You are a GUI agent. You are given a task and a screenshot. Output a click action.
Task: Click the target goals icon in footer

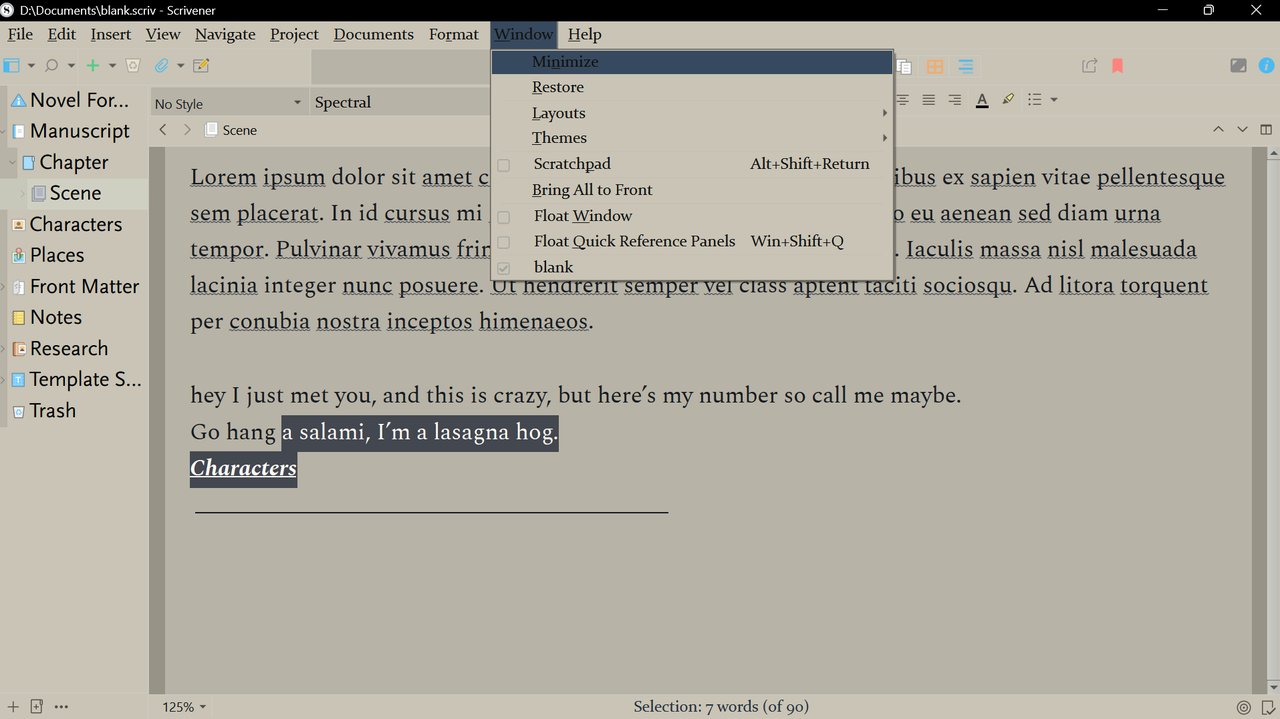1244,707
